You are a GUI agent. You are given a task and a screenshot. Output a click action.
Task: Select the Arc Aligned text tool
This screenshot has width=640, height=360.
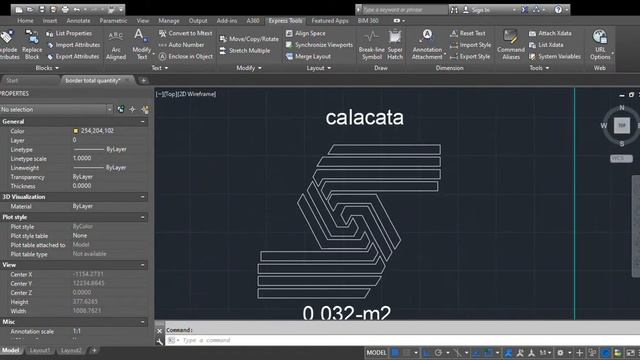pos(116,45)
